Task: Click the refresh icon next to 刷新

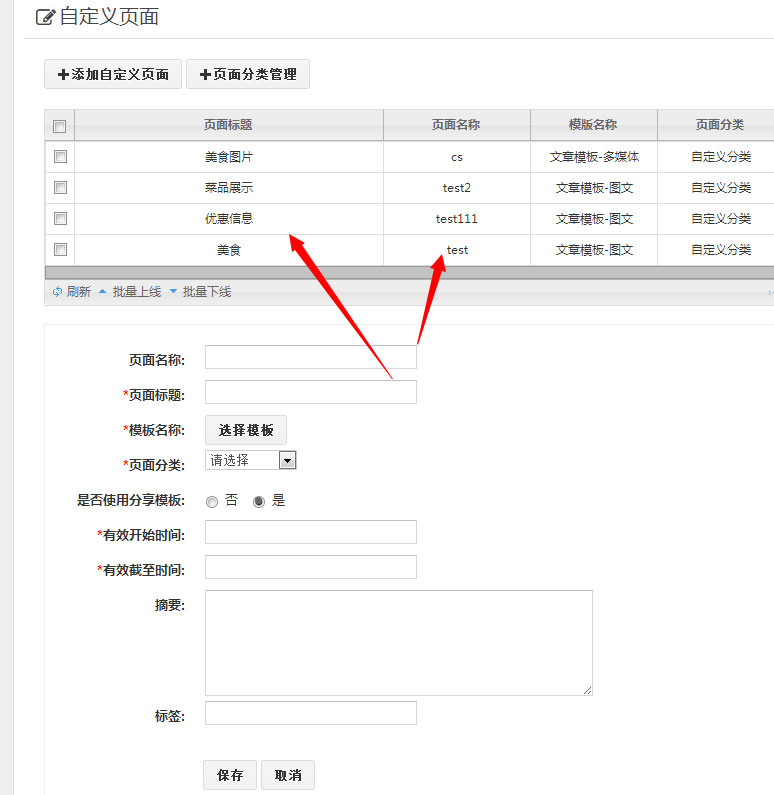Action: (57, 292)
